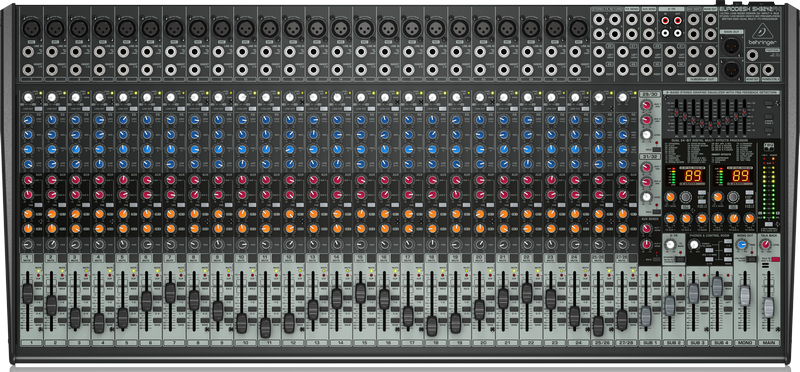Click the channel 24 XLR mic input
This screenshot has height=372, width=800.
(579, 28)
